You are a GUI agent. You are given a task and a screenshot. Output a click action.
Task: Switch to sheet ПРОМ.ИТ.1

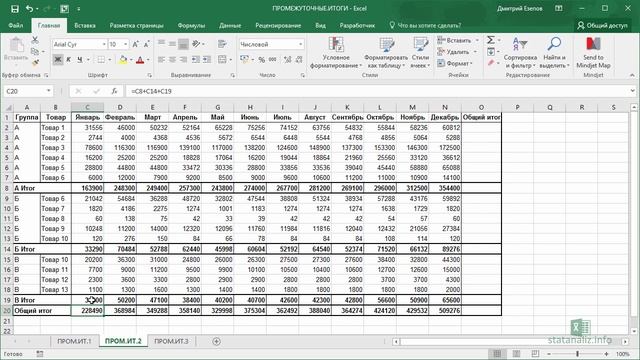[74, 341]
